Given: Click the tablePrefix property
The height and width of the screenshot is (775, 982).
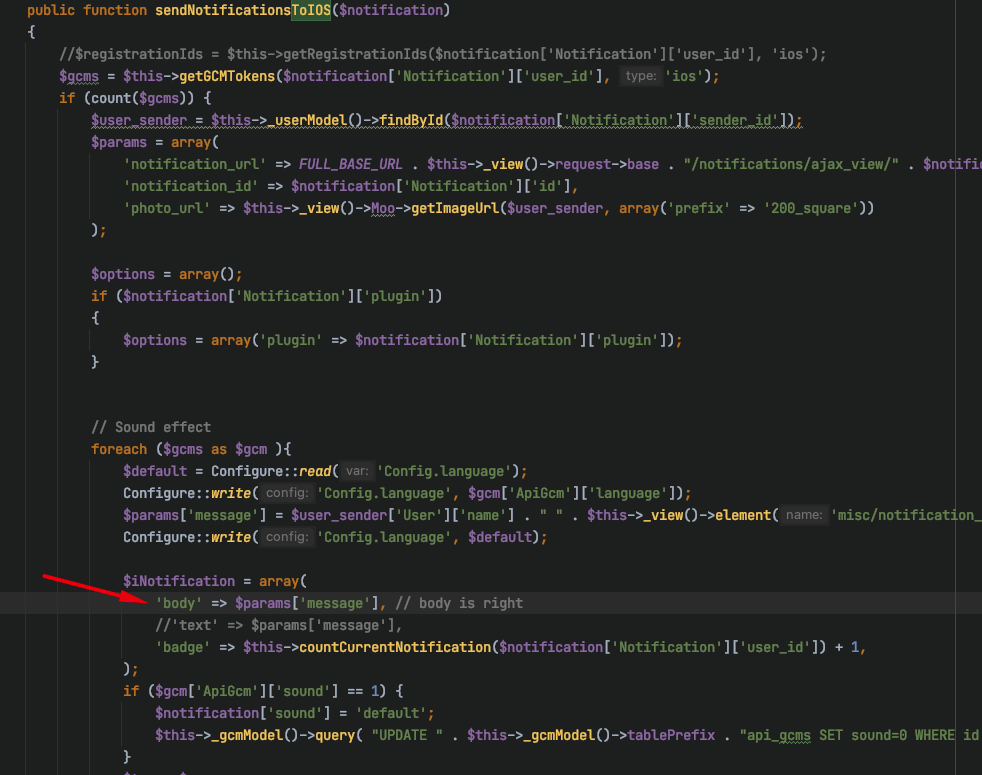Looking at the screenshot, I should click(x=671, y=735).
